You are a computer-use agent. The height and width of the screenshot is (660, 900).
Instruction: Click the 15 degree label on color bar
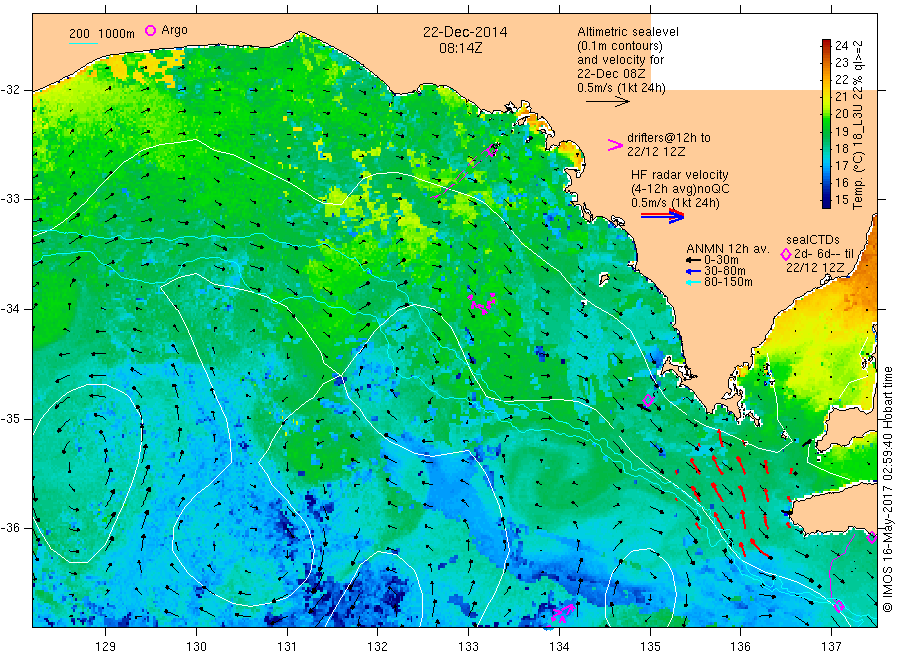841,200
